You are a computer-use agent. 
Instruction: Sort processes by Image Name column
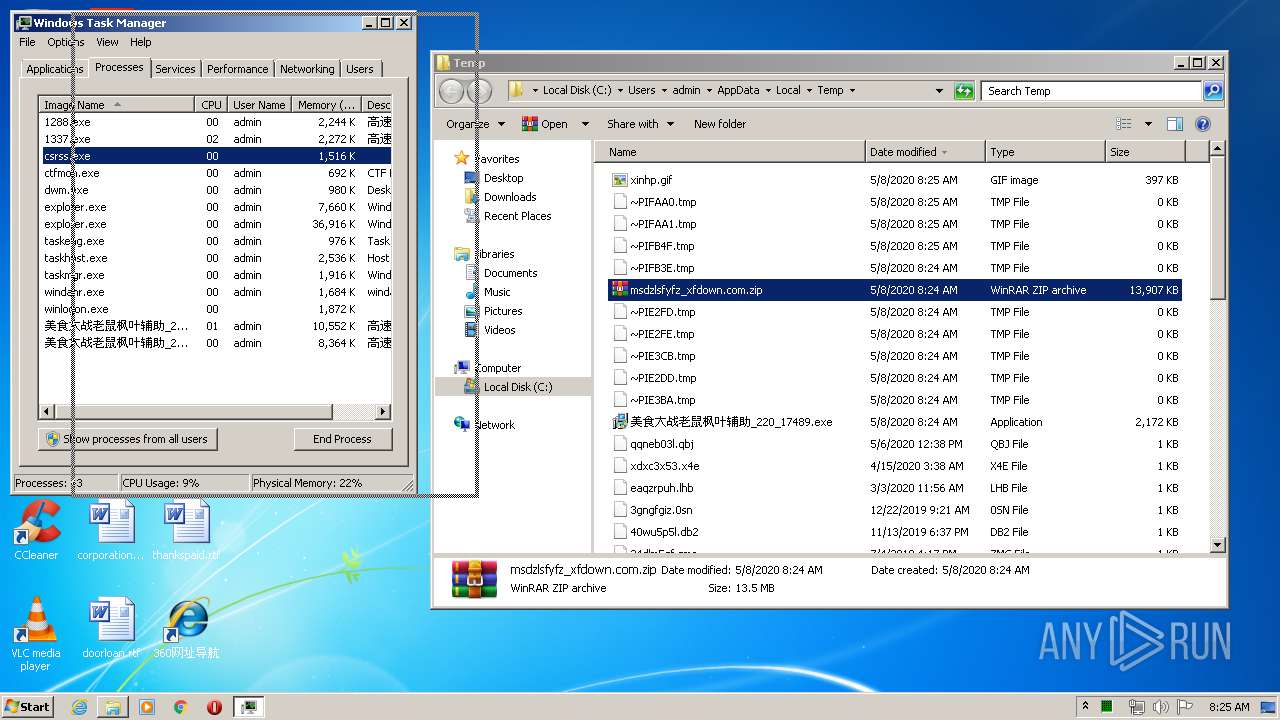117,105
